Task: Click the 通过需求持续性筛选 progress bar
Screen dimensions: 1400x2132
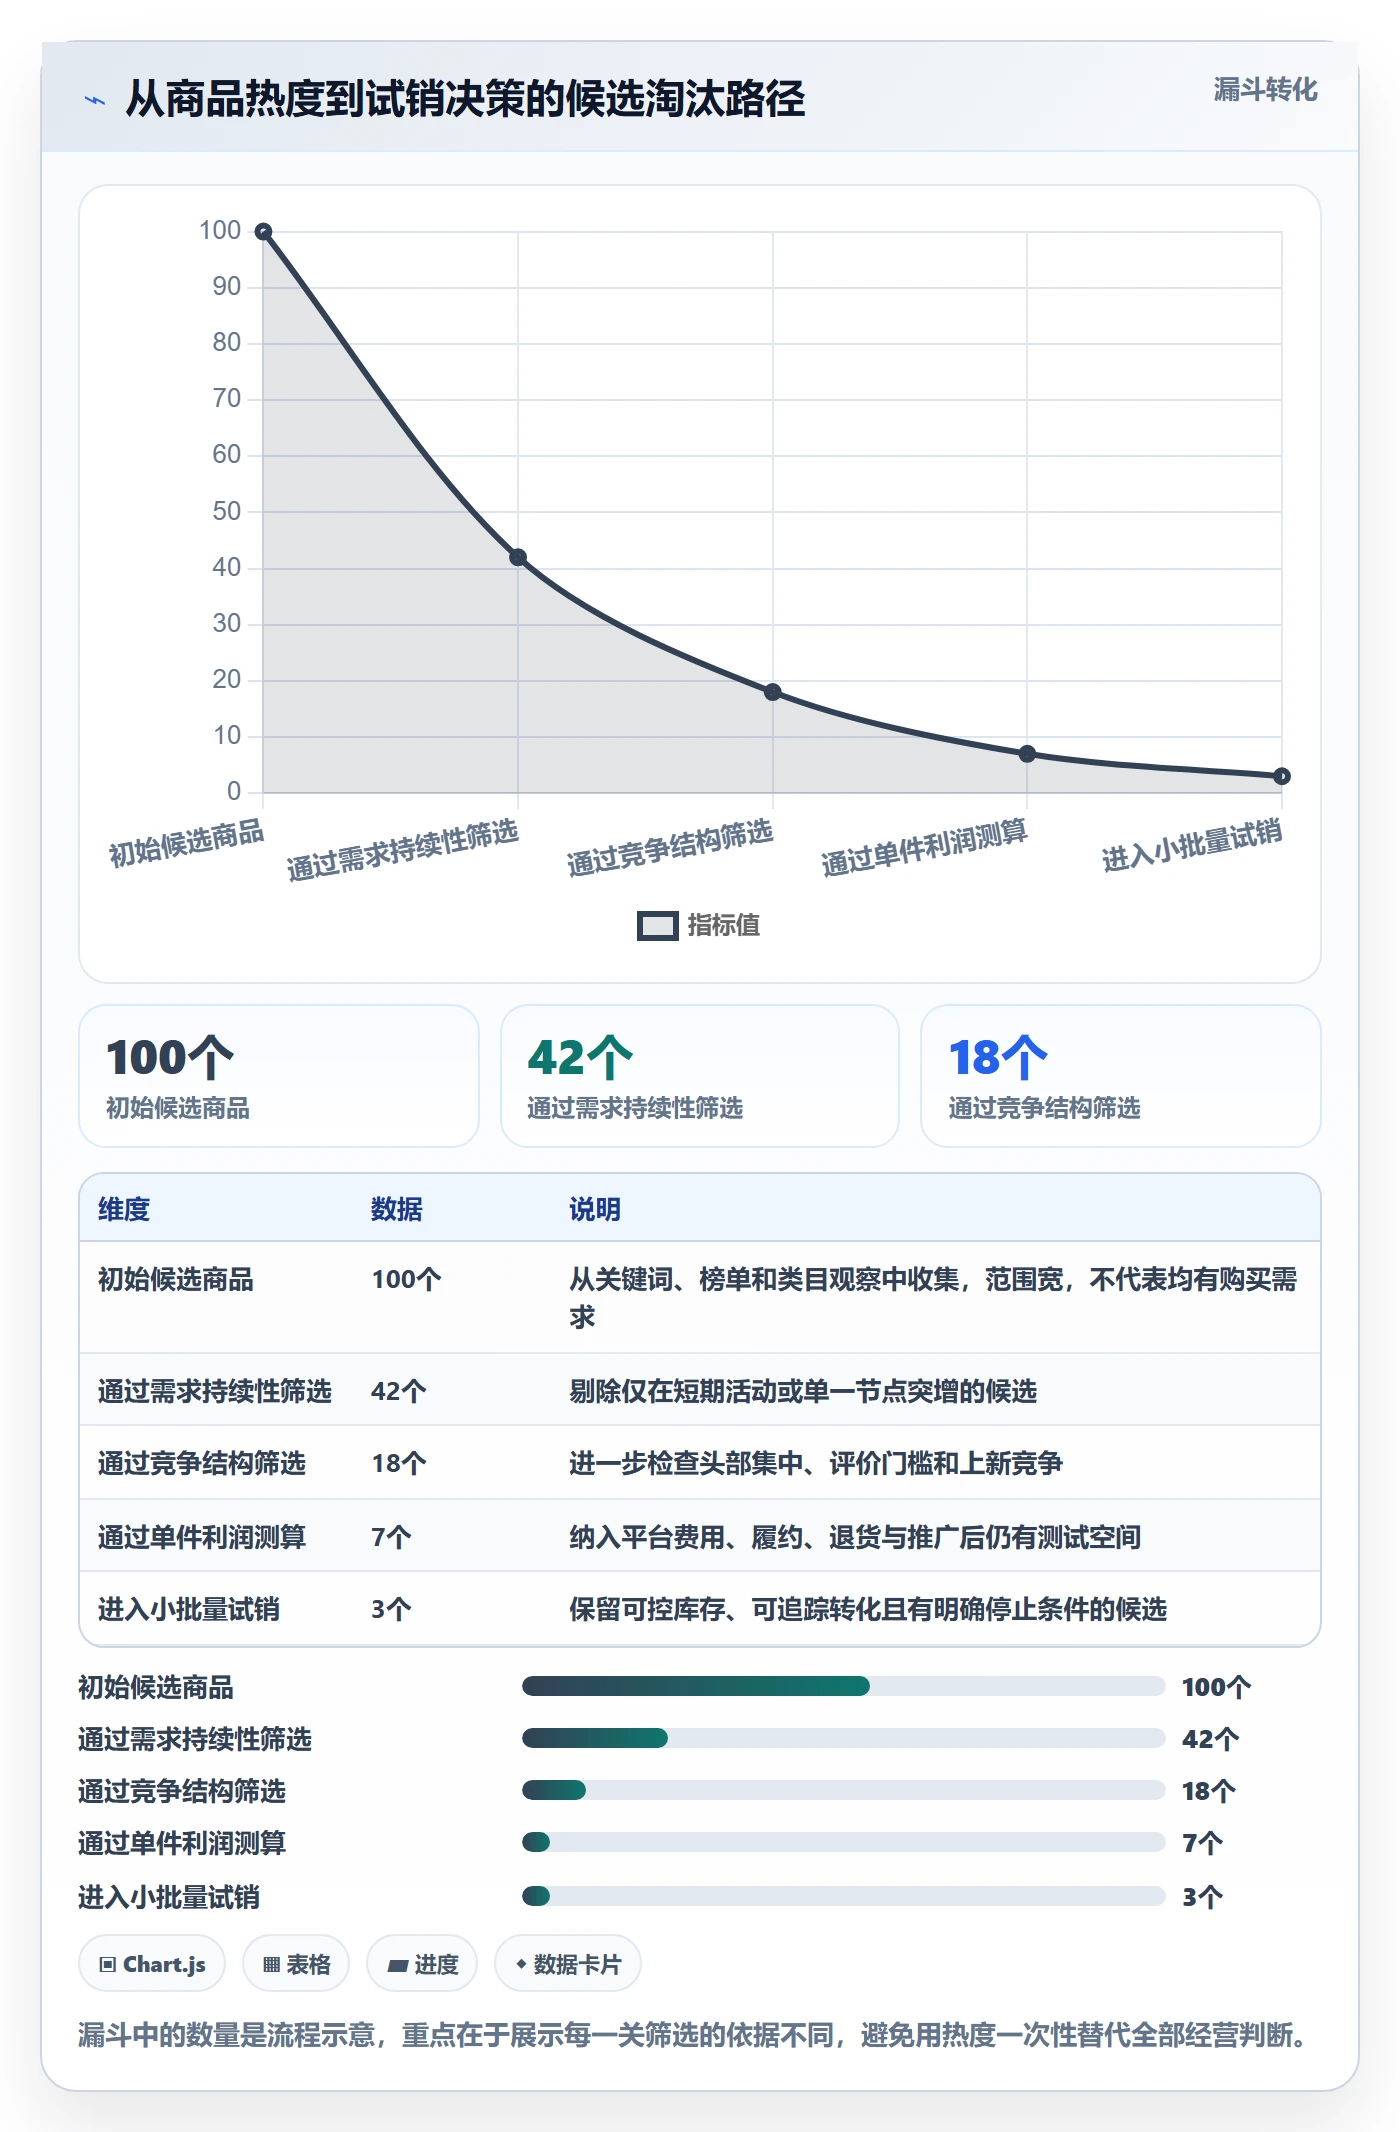Action: (x=843, y=1738)
